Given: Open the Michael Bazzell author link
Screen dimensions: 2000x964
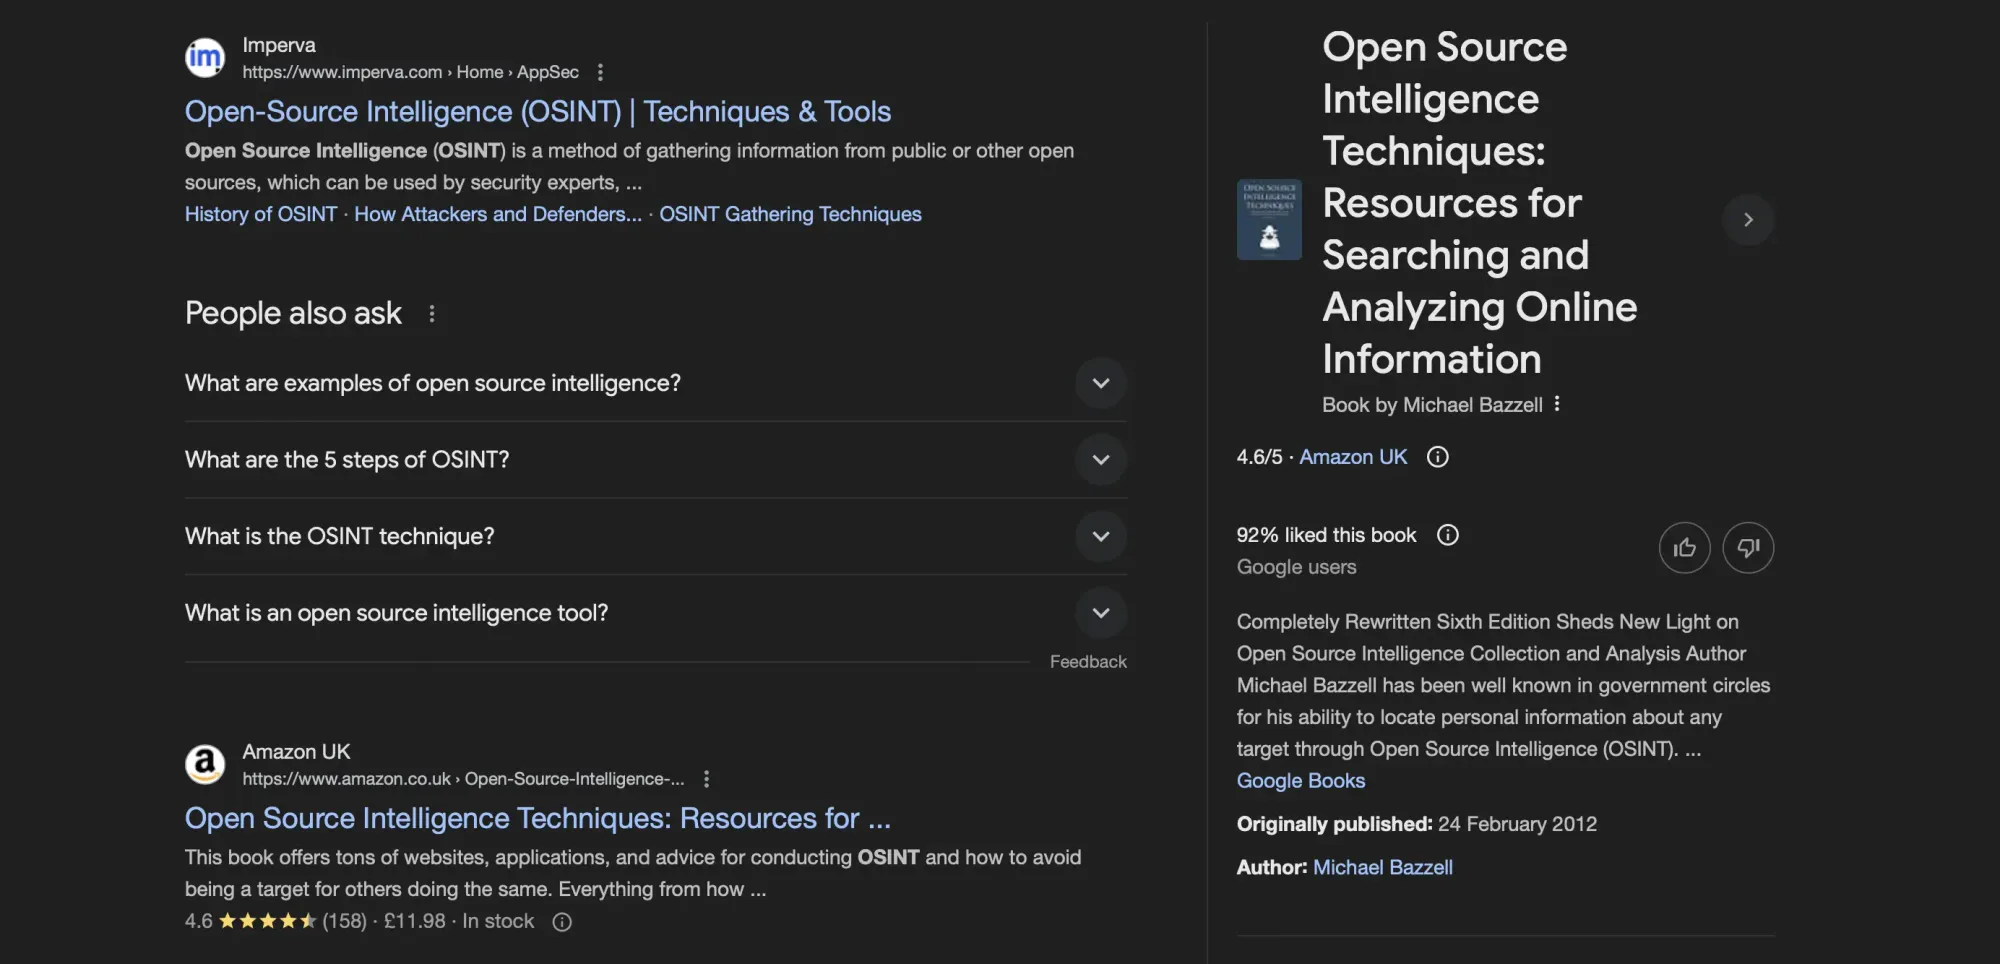Looking at the screenshot, I should tap(1383, 868).
